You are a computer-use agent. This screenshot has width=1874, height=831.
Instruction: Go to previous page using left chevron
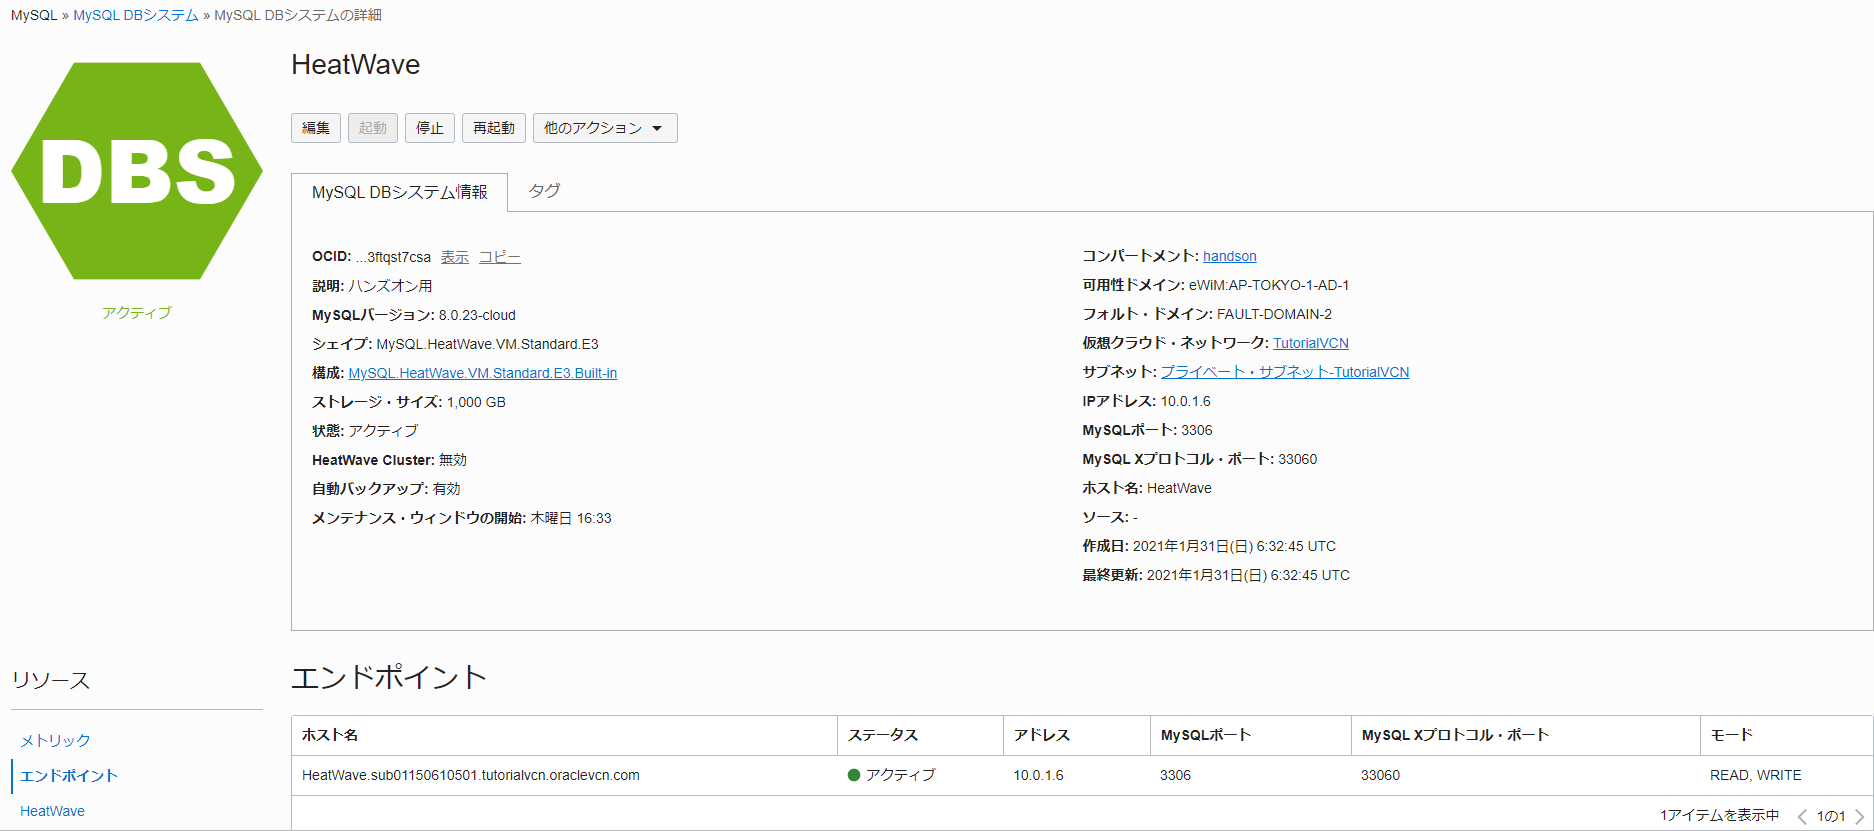pos(1802,816)
